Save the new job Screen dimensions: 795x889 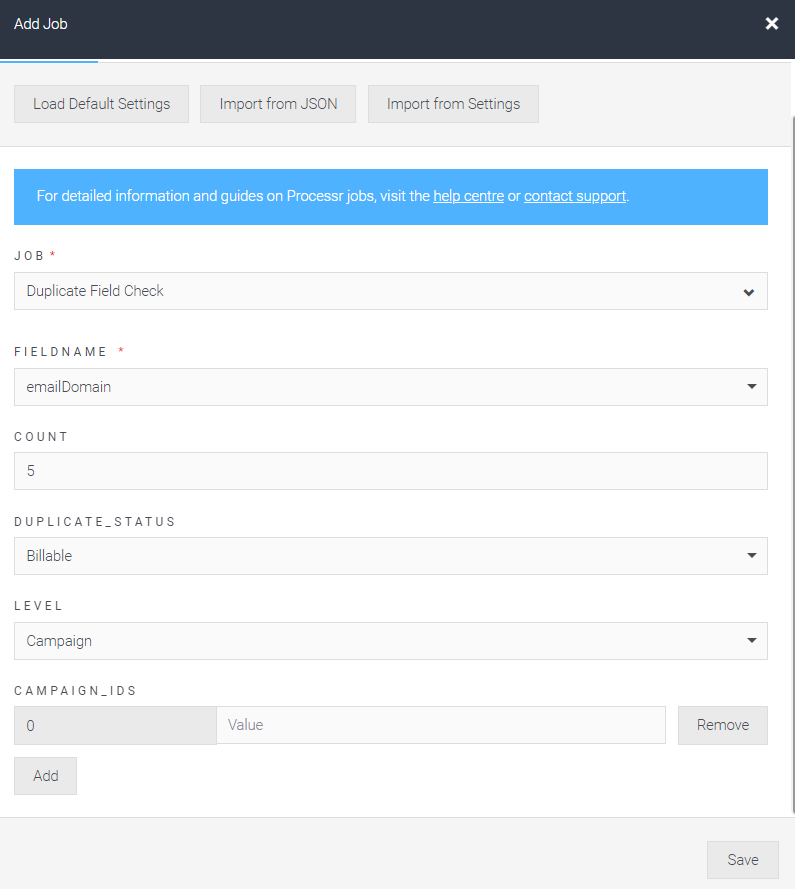coord(742,859)
